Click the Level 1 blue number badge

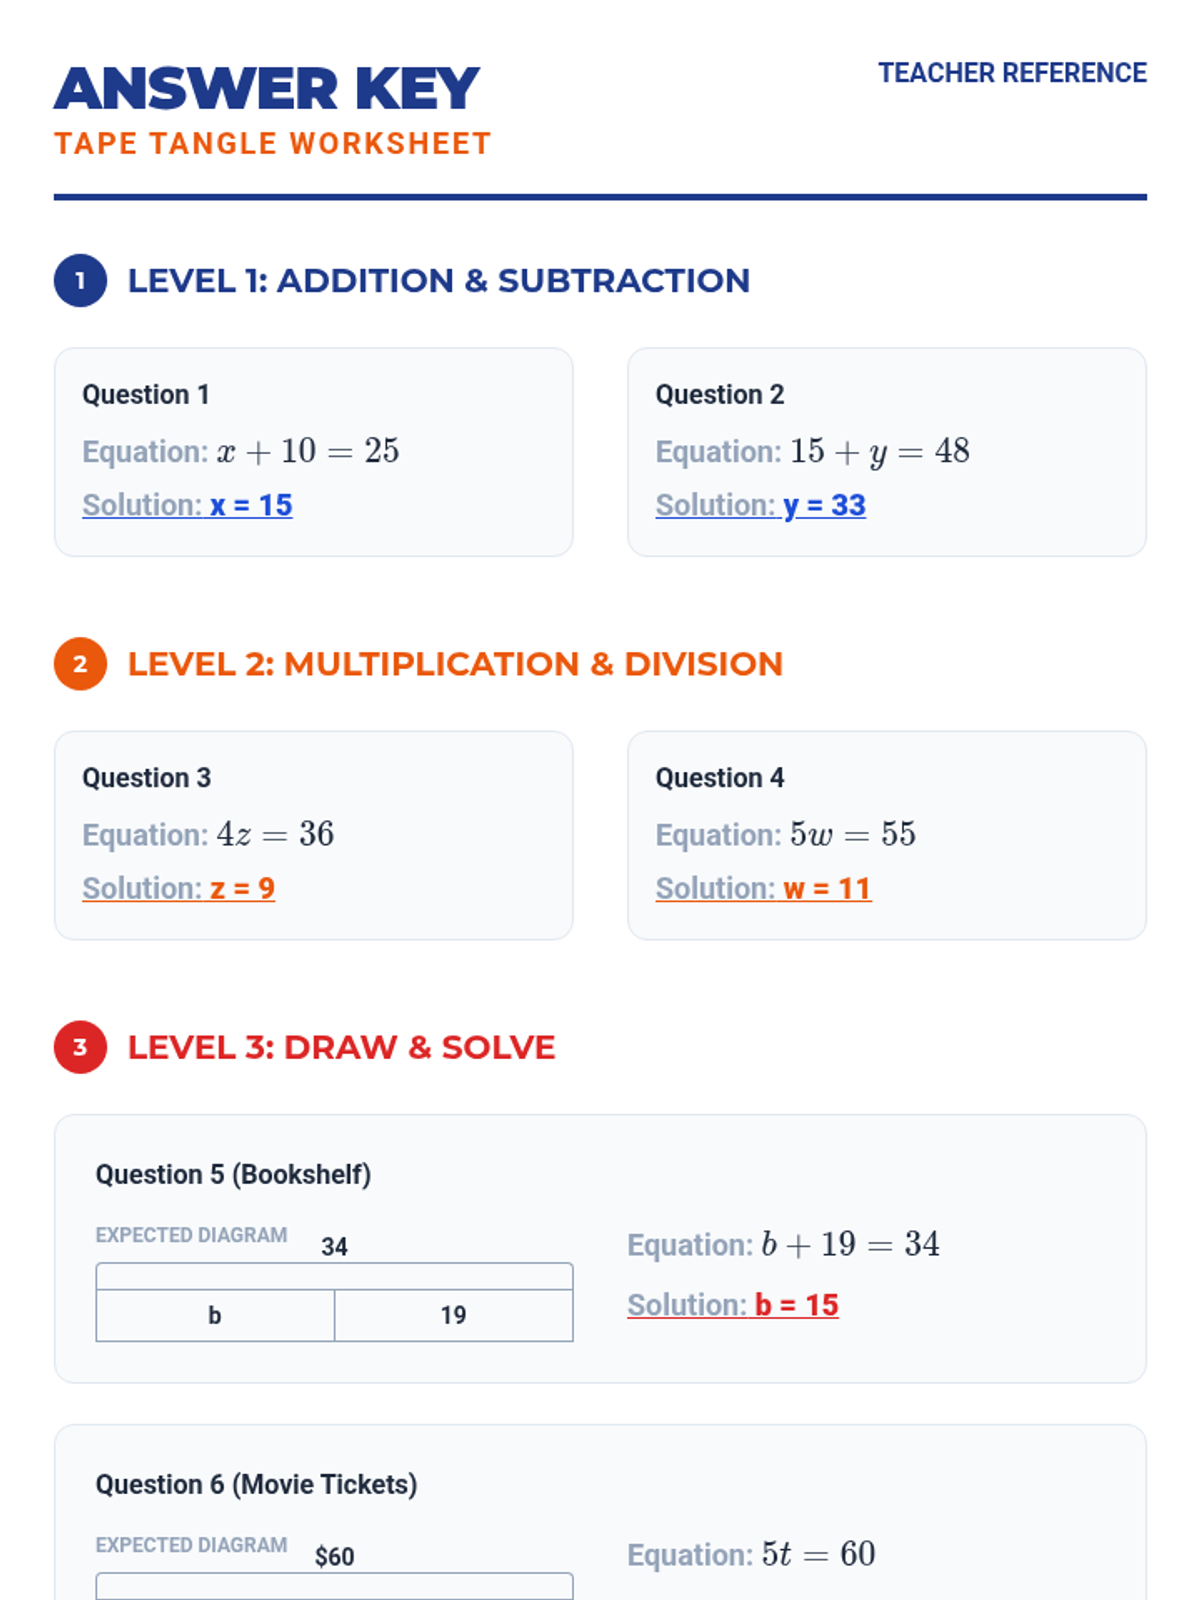(80, 281)
